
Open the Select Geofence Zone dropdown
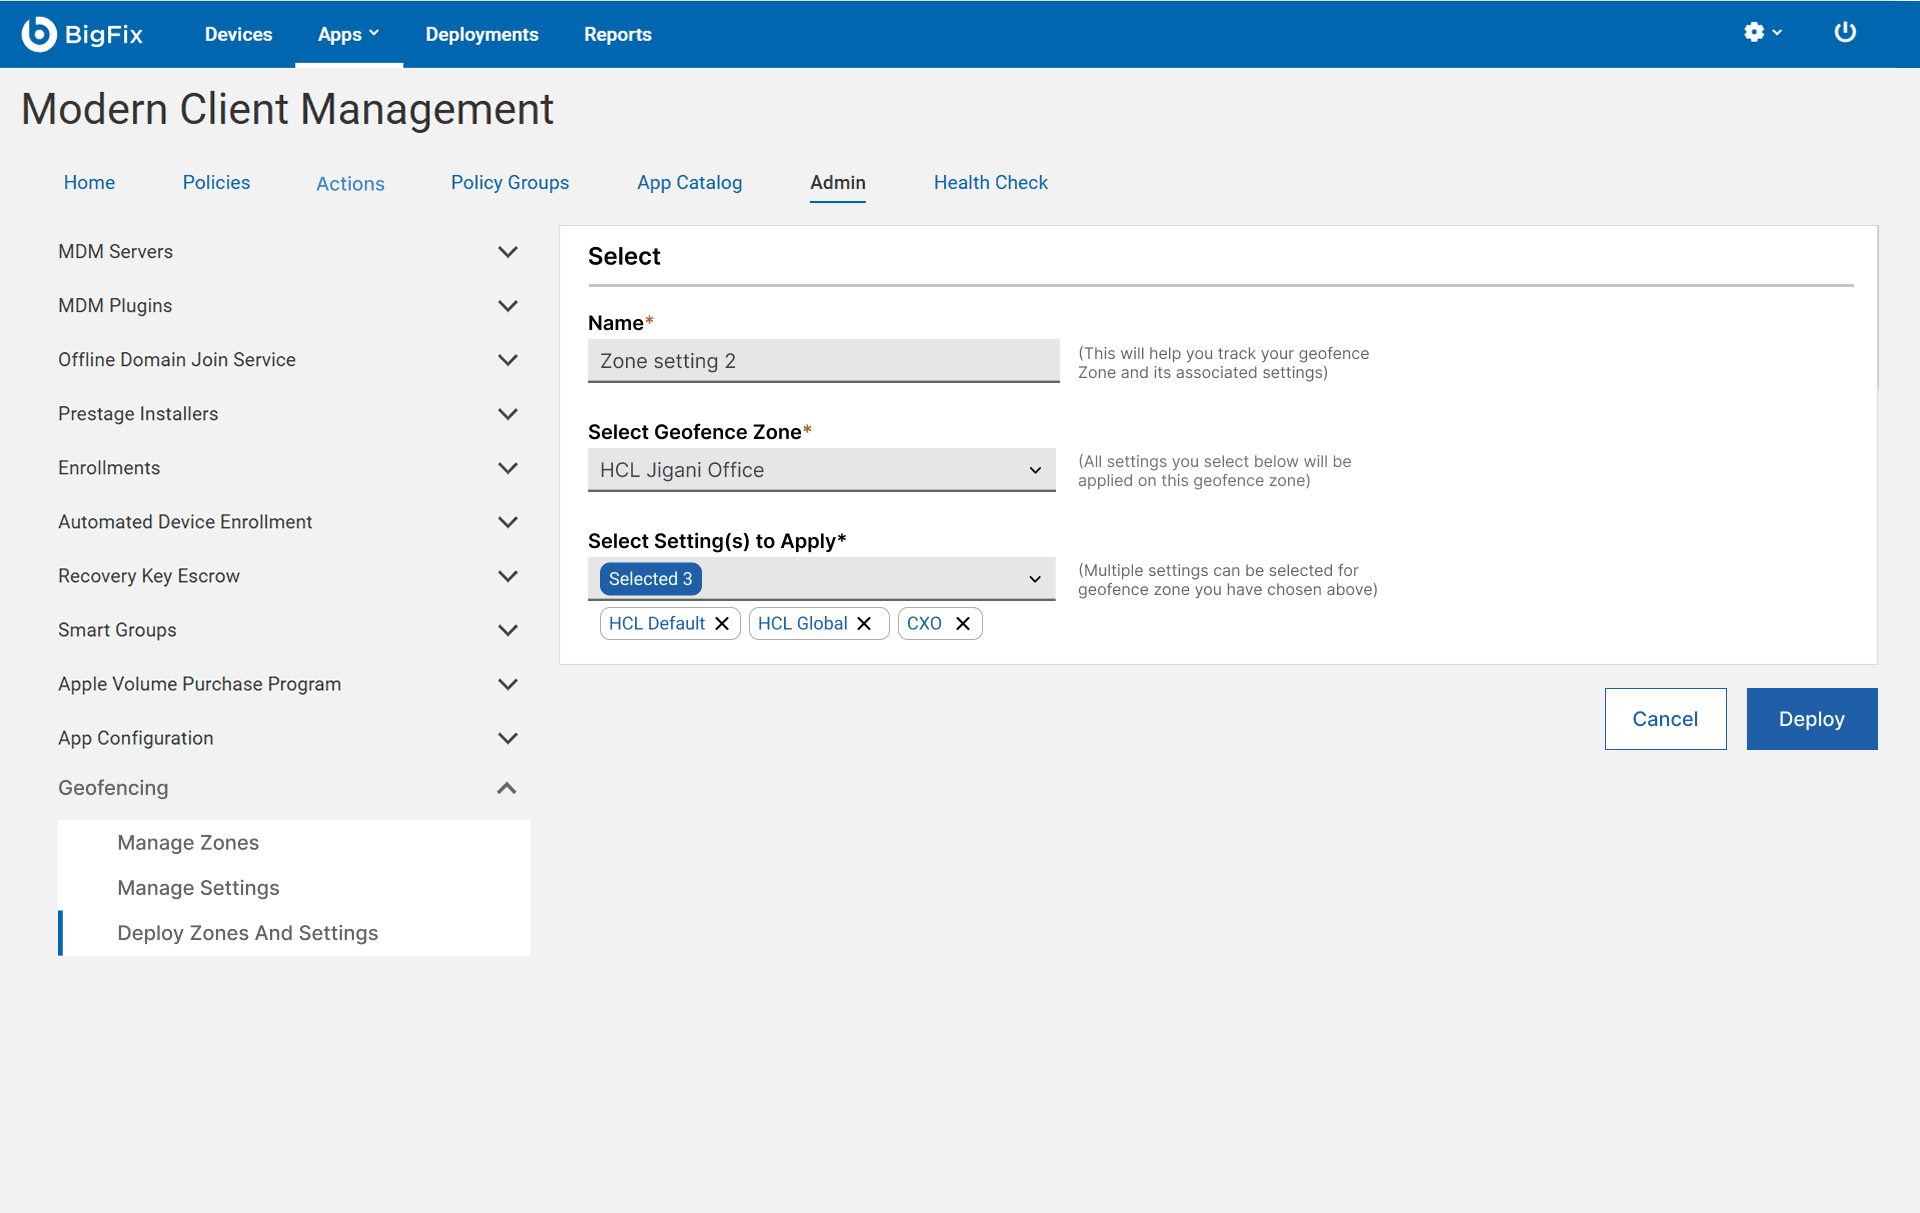(x=822, y=470)
